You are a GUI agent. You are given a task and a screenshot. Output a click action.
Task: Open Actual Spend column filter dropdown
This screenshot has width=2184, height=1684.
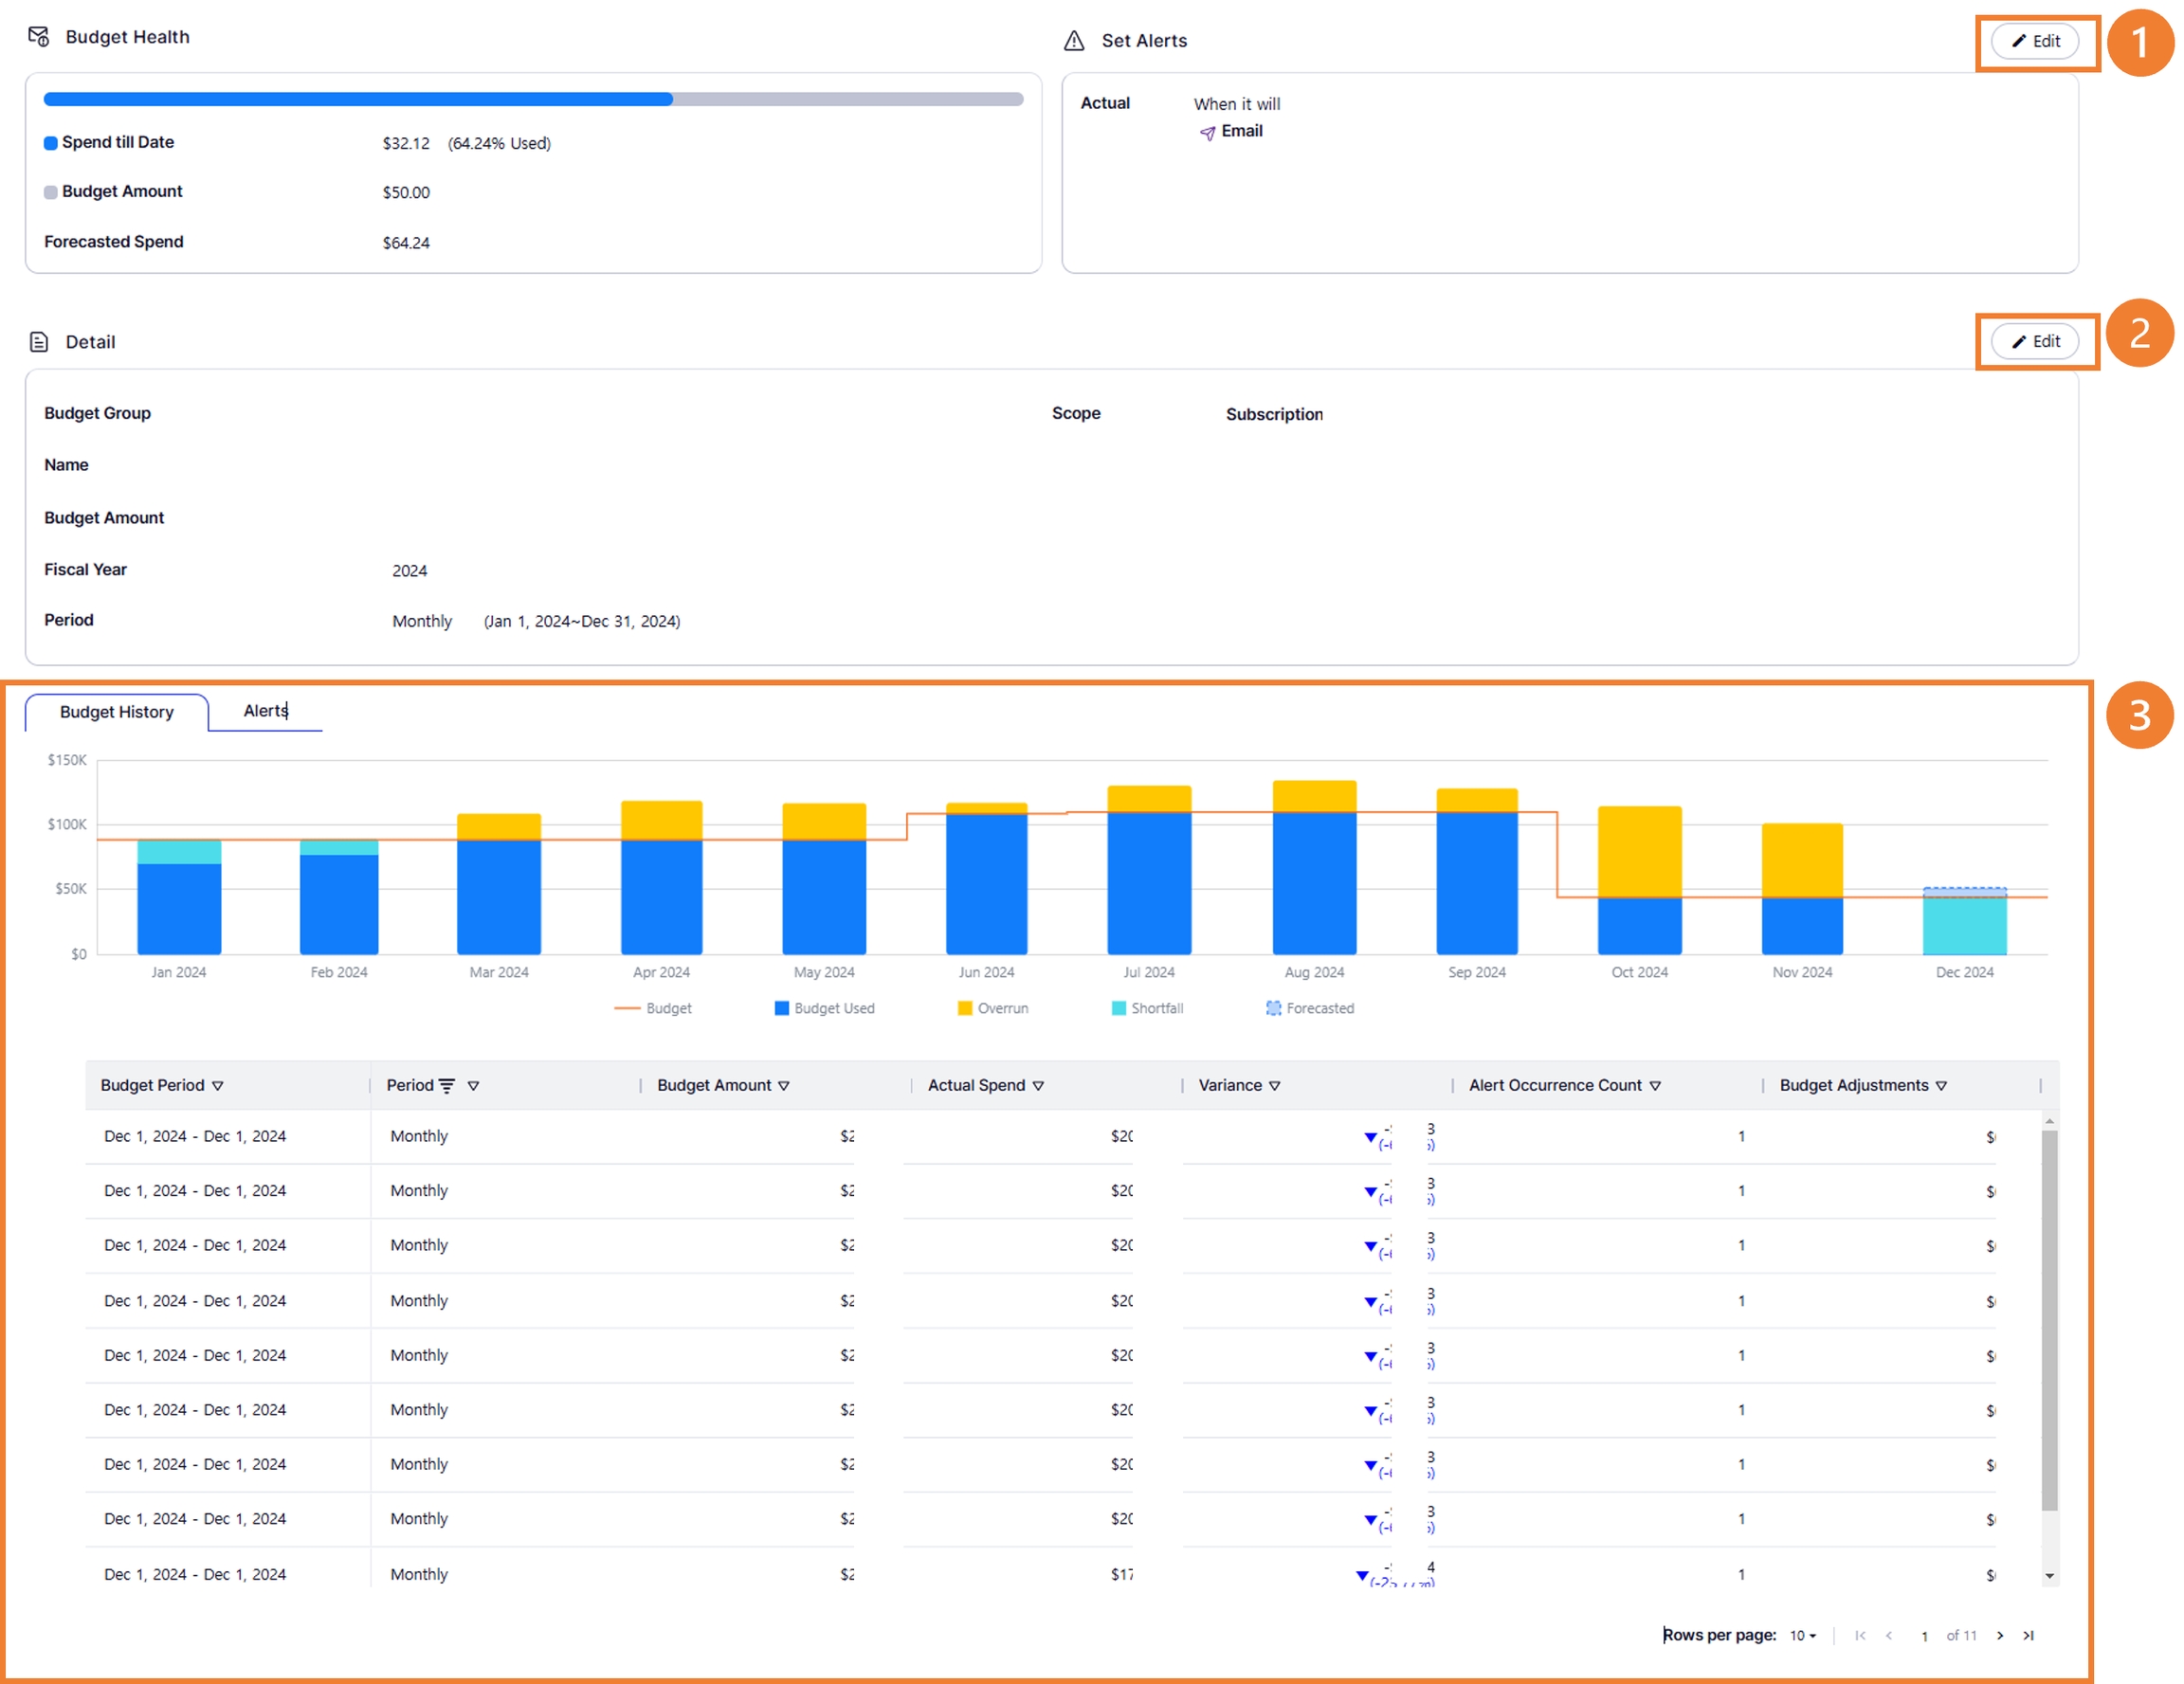coord(1038,1086)
